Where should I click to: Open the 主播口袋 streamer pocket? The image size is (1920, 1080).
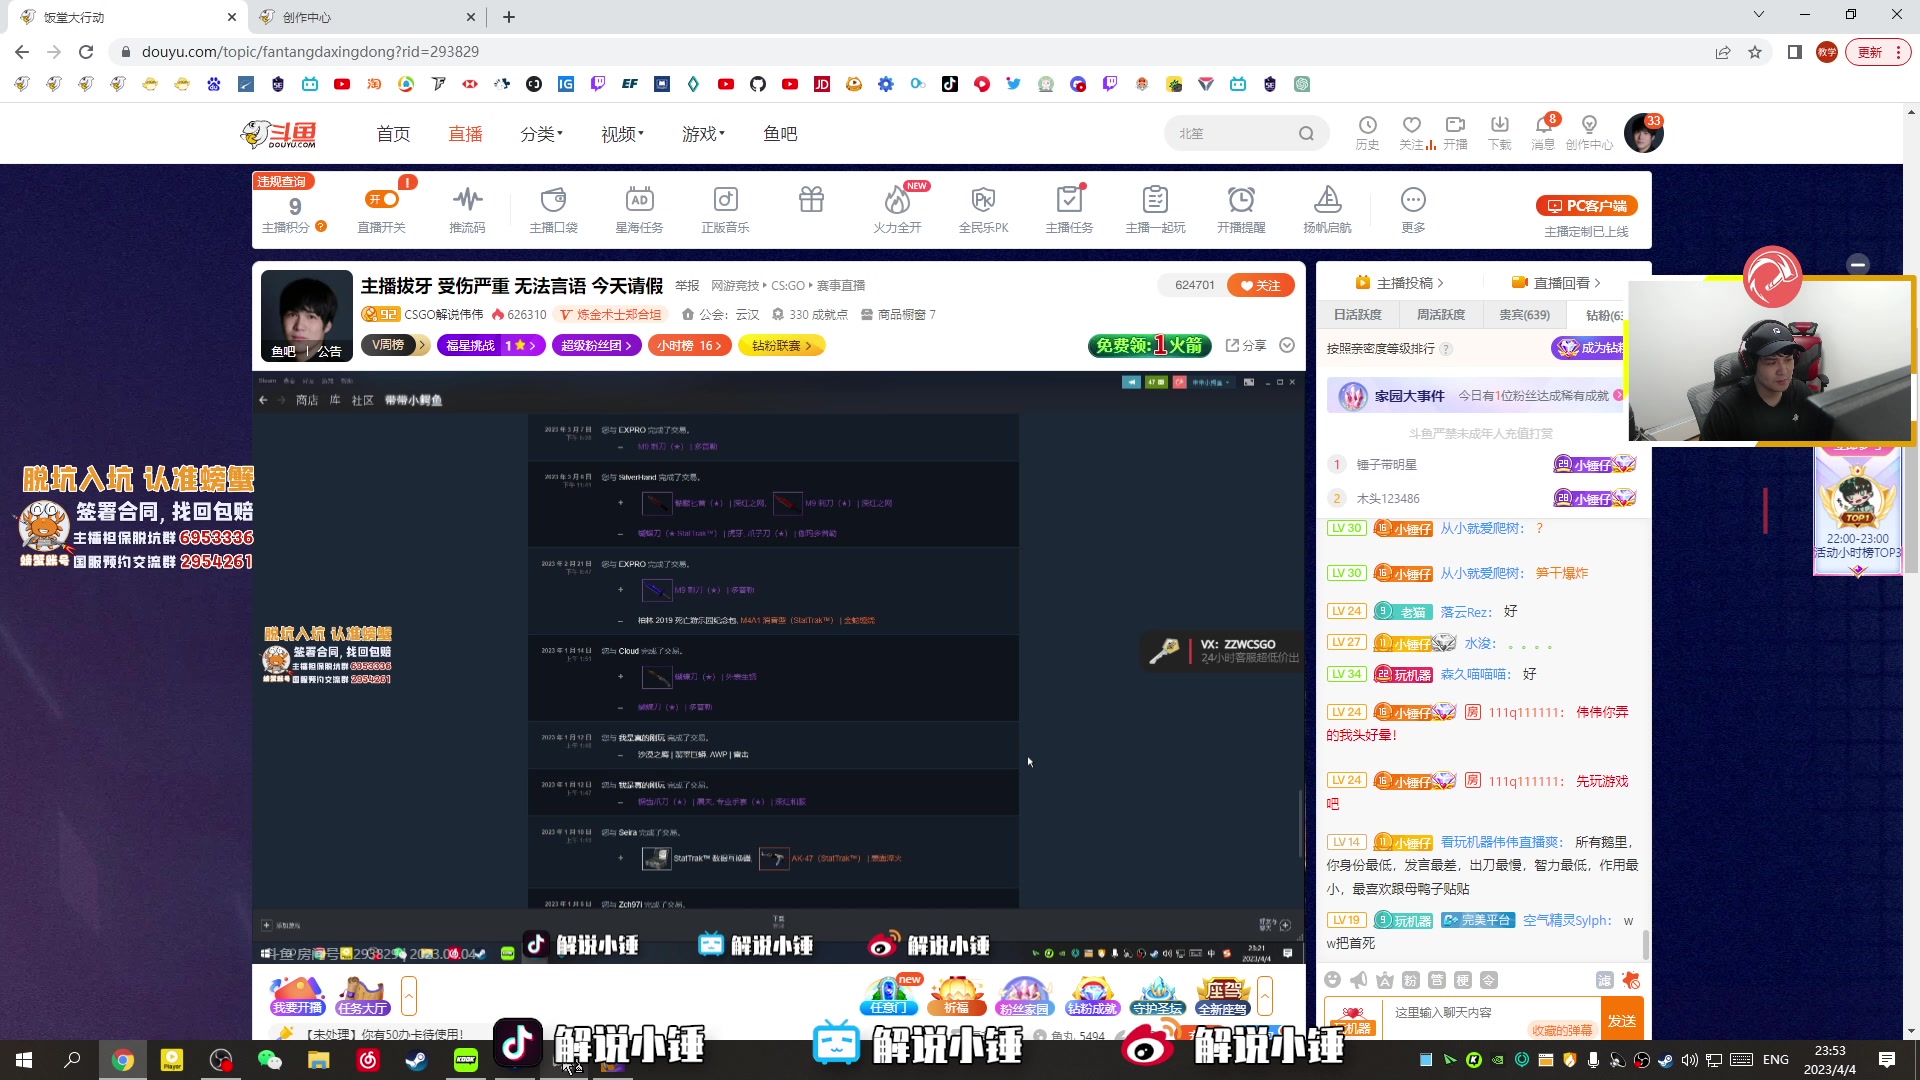coord(553,208)
